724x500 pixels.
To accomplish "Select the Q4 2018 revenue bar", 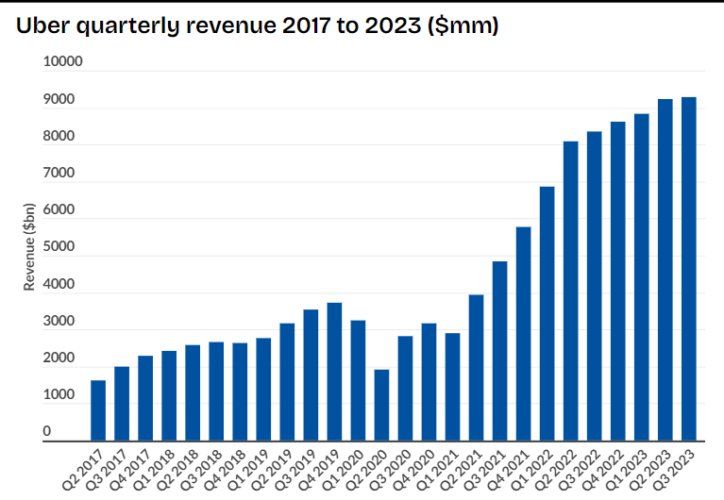I will click(240, 392).
